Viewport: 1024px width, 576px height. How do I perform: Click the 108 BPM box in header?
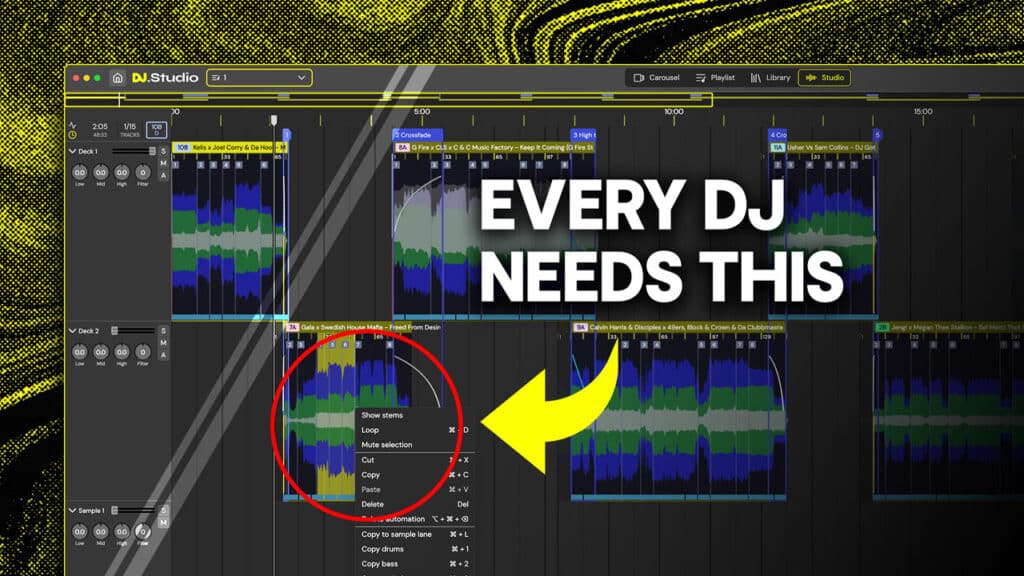(156, 130)
